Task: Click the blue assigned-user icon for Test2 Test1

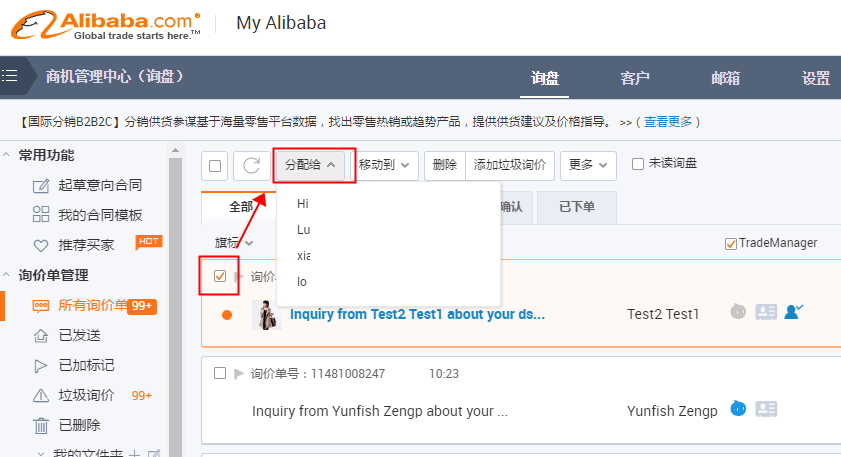Action: pyautogui.click(x=794, y=312)
